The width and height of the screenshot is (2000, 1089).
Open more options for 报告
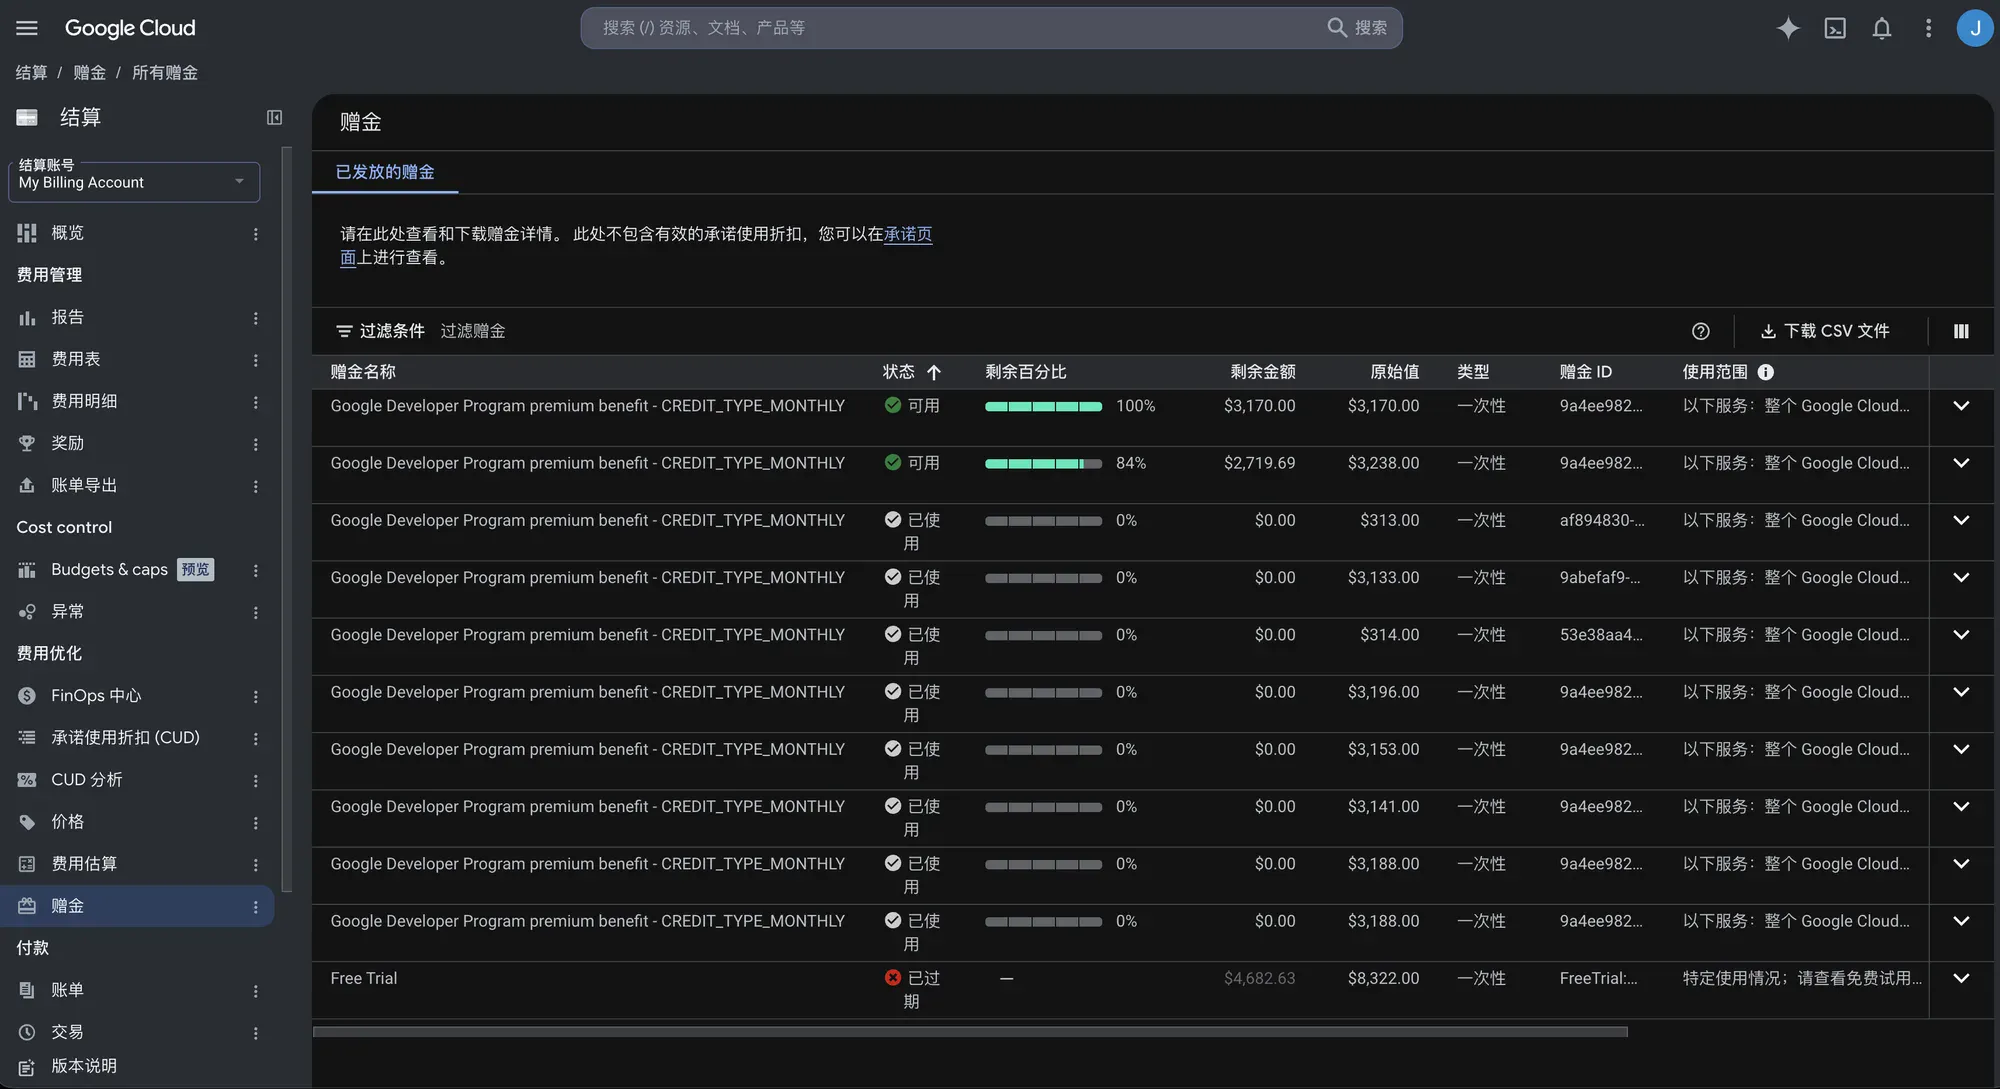[x=256, y=317]
